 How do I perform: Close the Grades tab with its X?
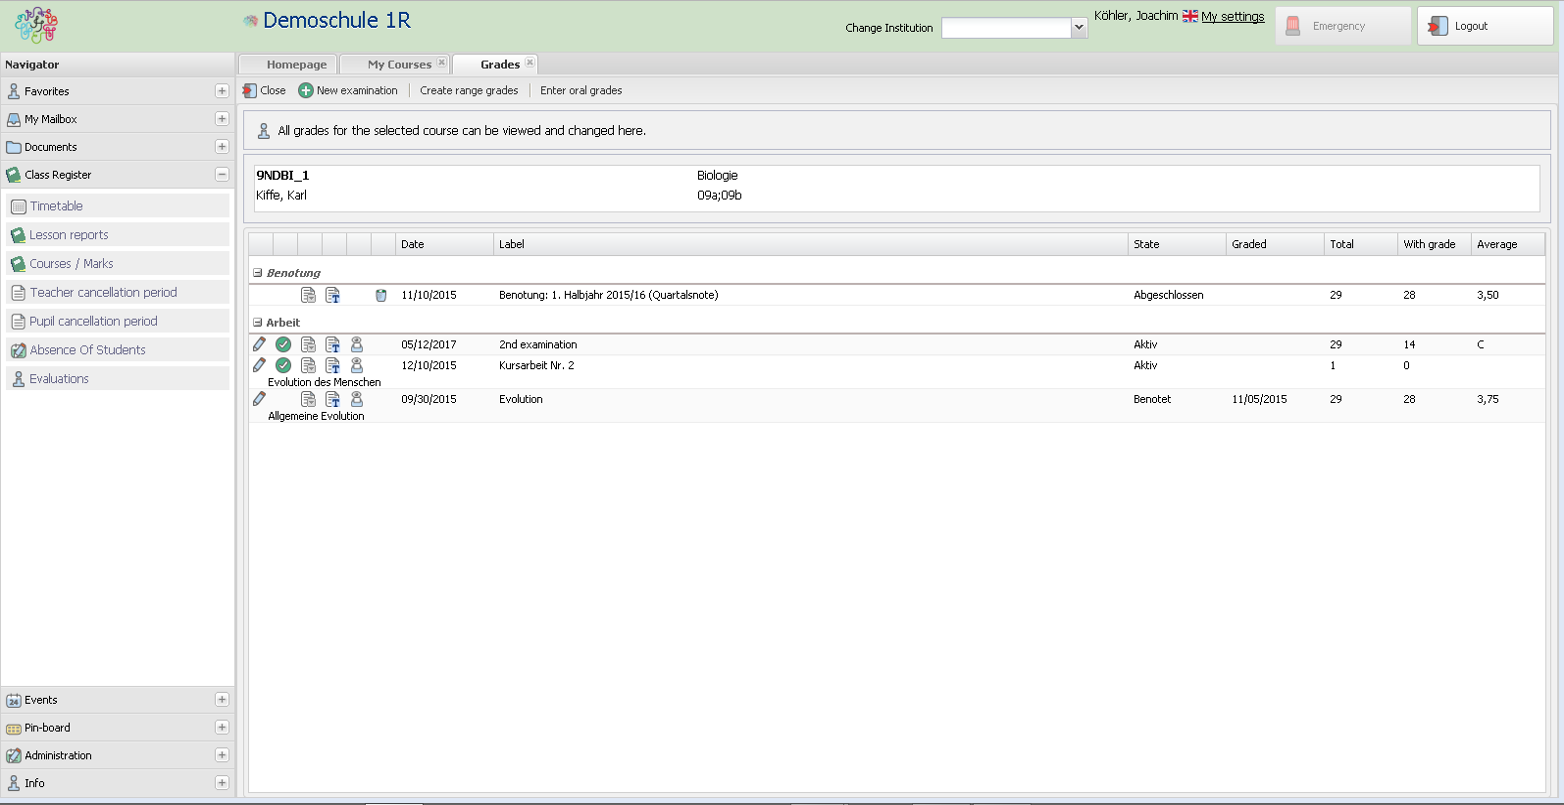coord(530,63)
